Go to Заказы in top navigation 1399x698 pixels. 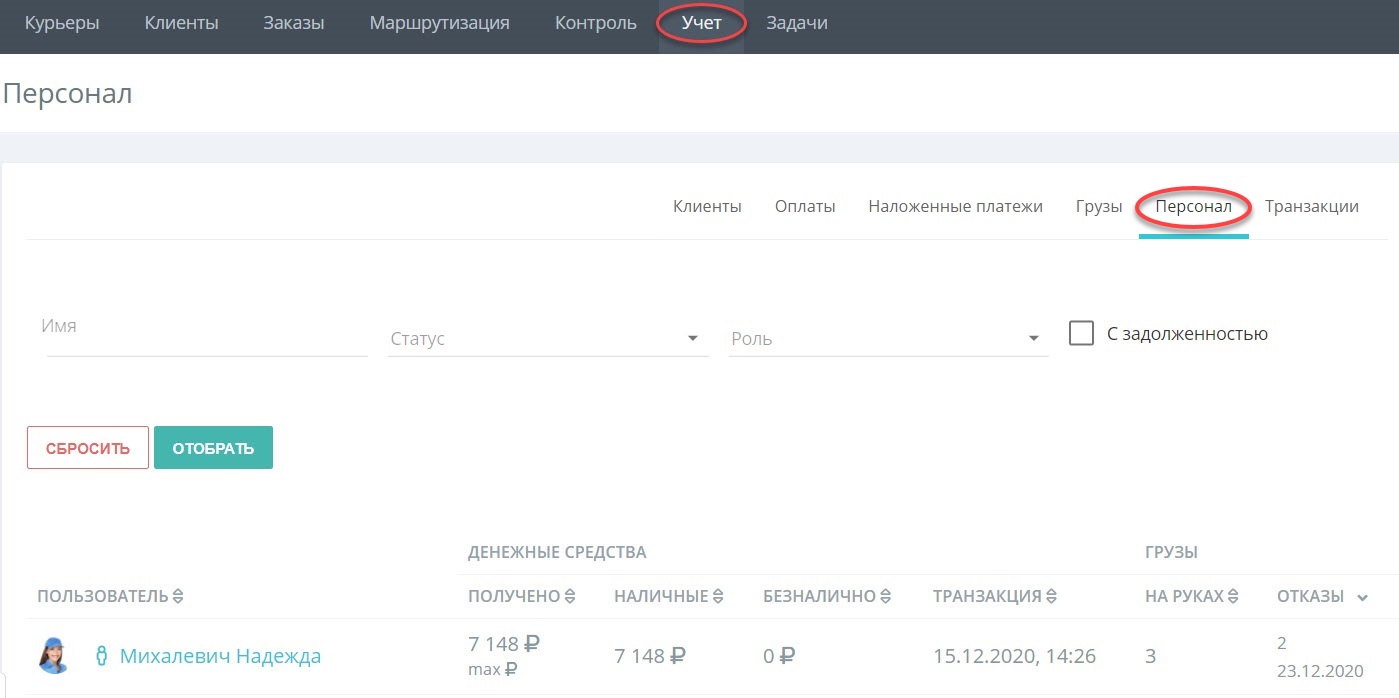[294, 23]
